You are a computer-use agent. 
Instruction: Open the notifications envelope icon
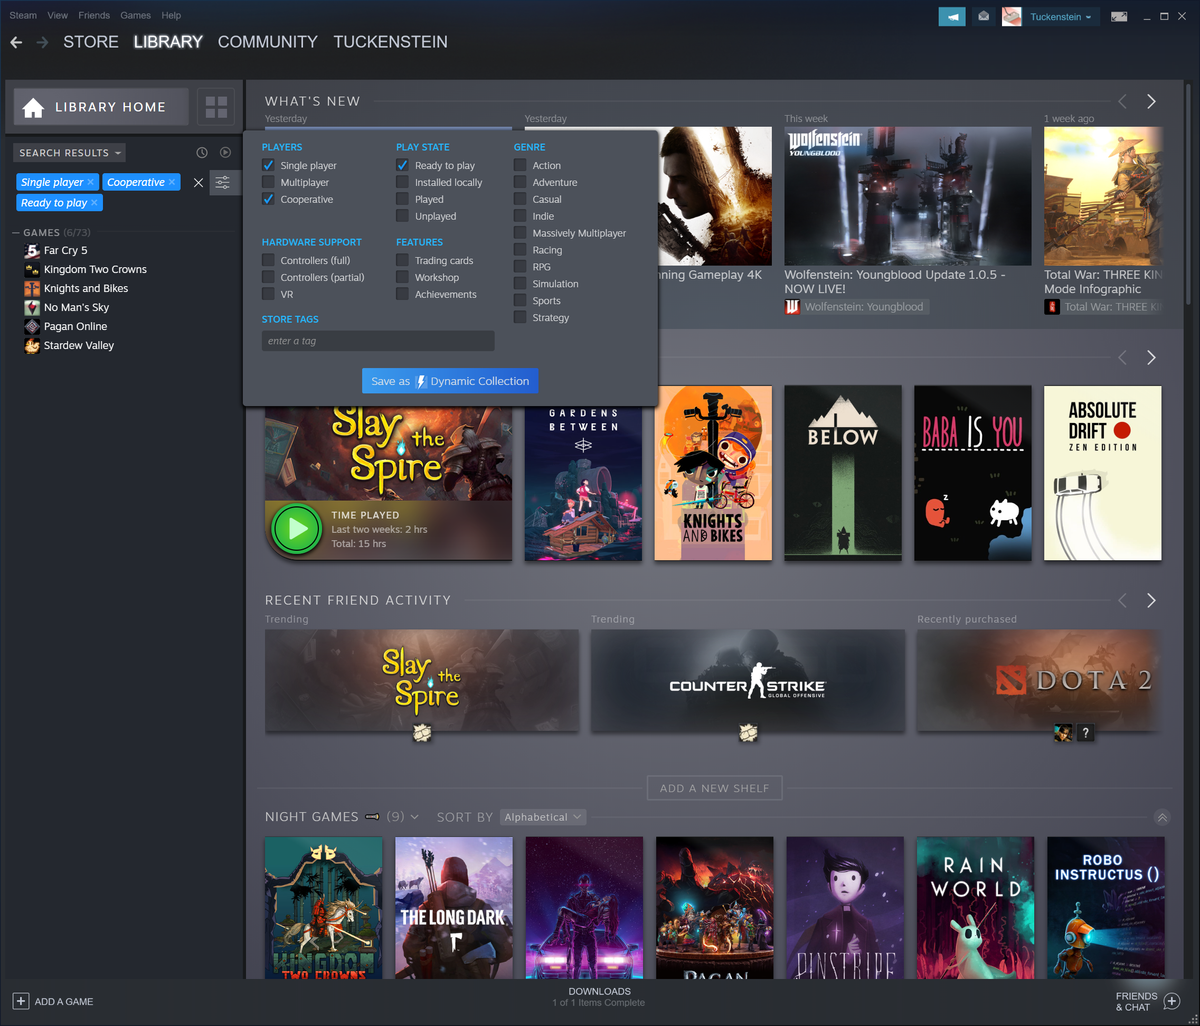[x=983, y=16]
